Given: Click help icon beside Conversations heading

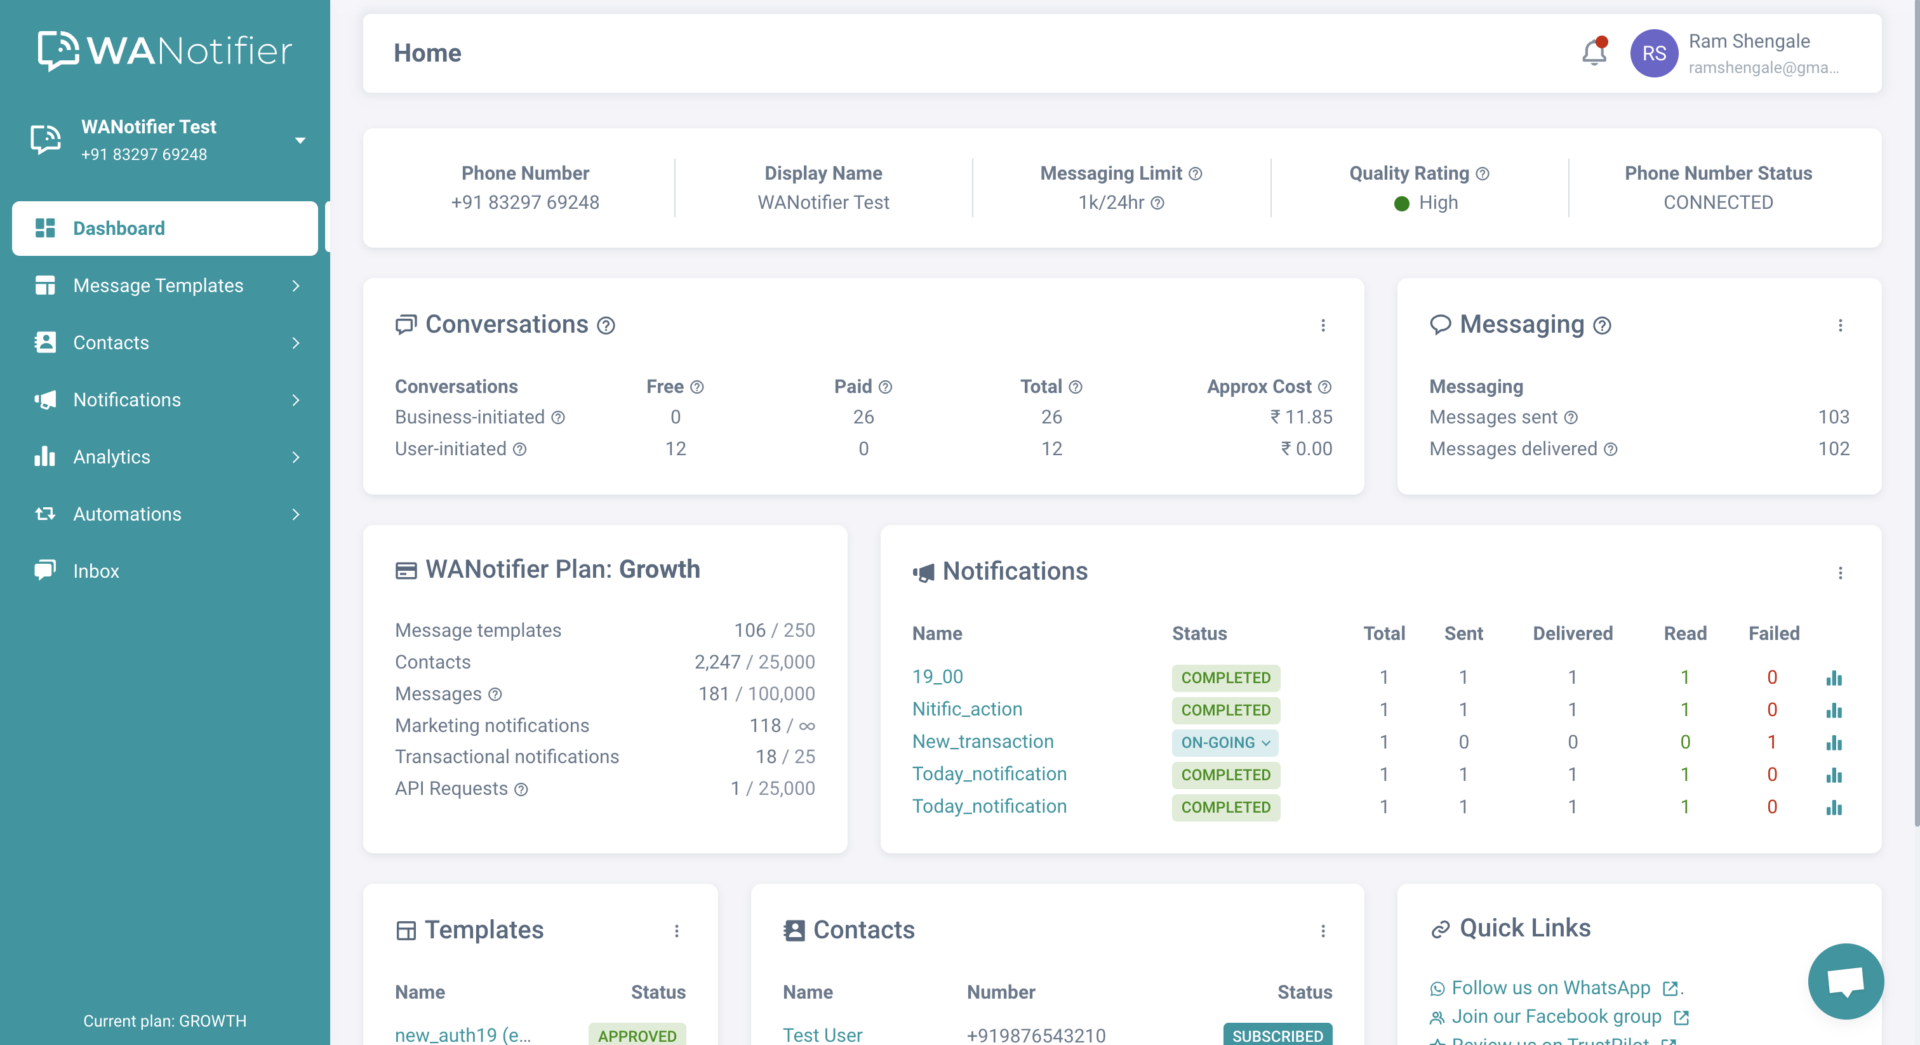Looking at the screenshot, I should pyautogui.click(x=606, y=326).
